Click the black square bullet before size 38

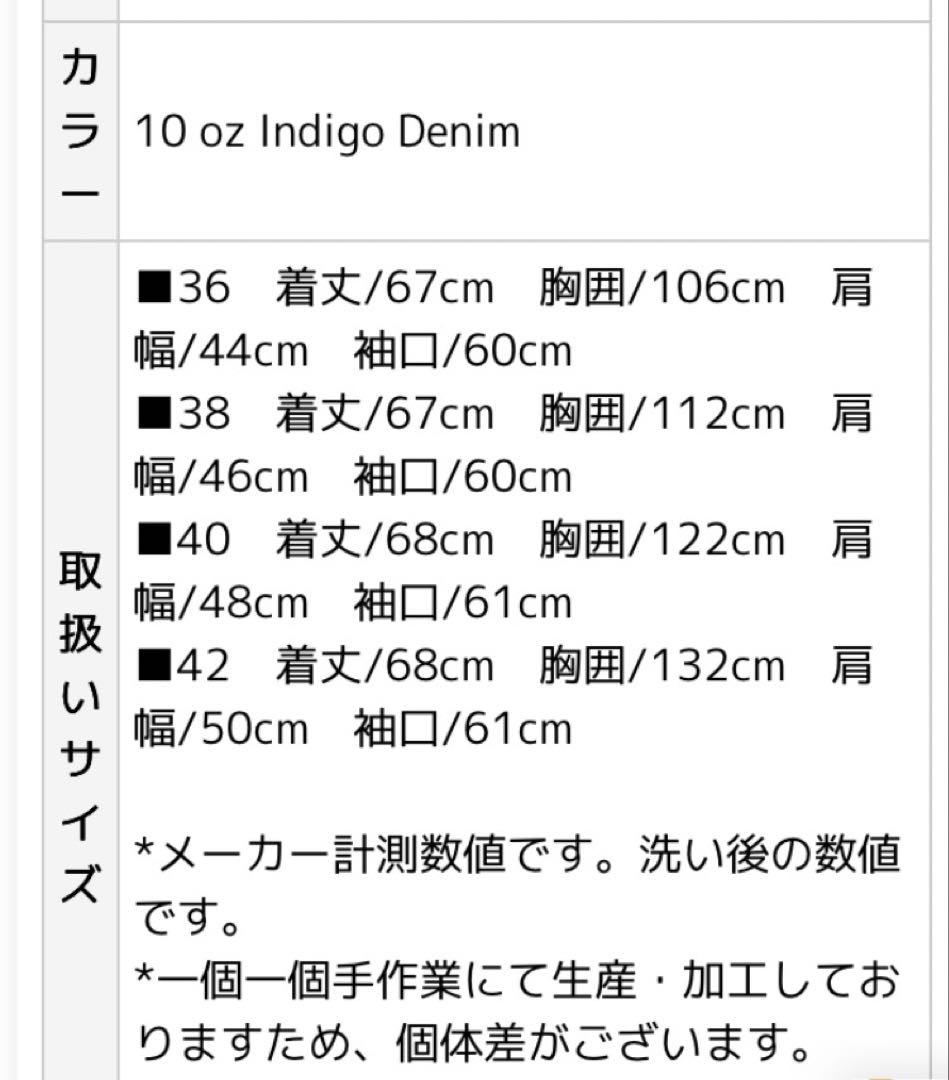point(154,415)
